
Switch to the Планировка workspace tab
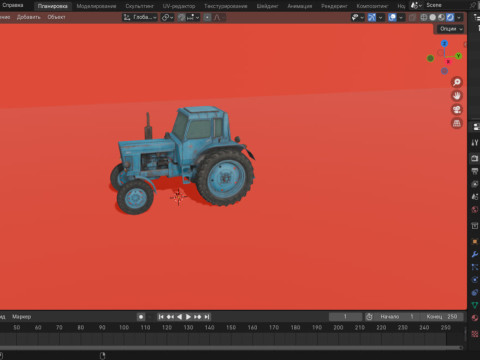53,6
